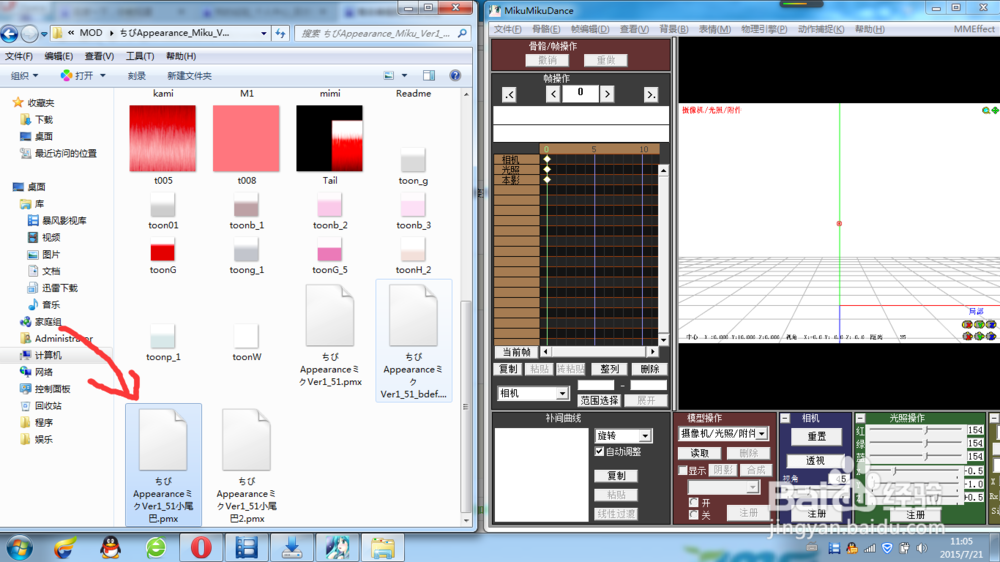Image resolution: width=1000 pixels, height=562 pixels.
Task: Click the 新建文件夹 button in Explorer
Action: click(x=189, y=75)
